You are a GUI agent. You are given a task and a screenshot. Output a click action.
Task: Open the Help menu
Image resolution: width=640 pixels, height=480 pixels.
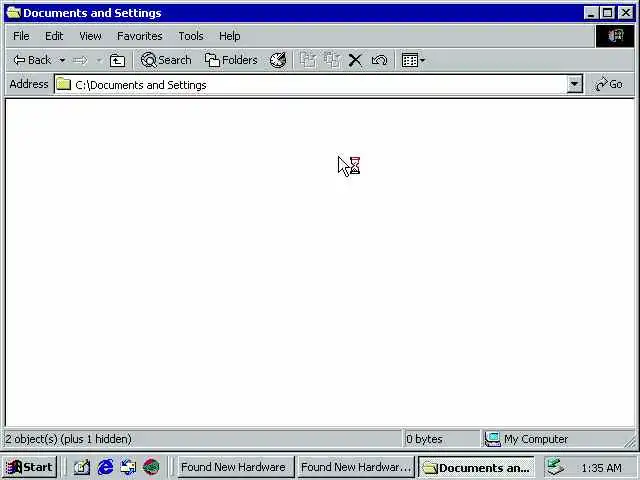coord(229,36)
